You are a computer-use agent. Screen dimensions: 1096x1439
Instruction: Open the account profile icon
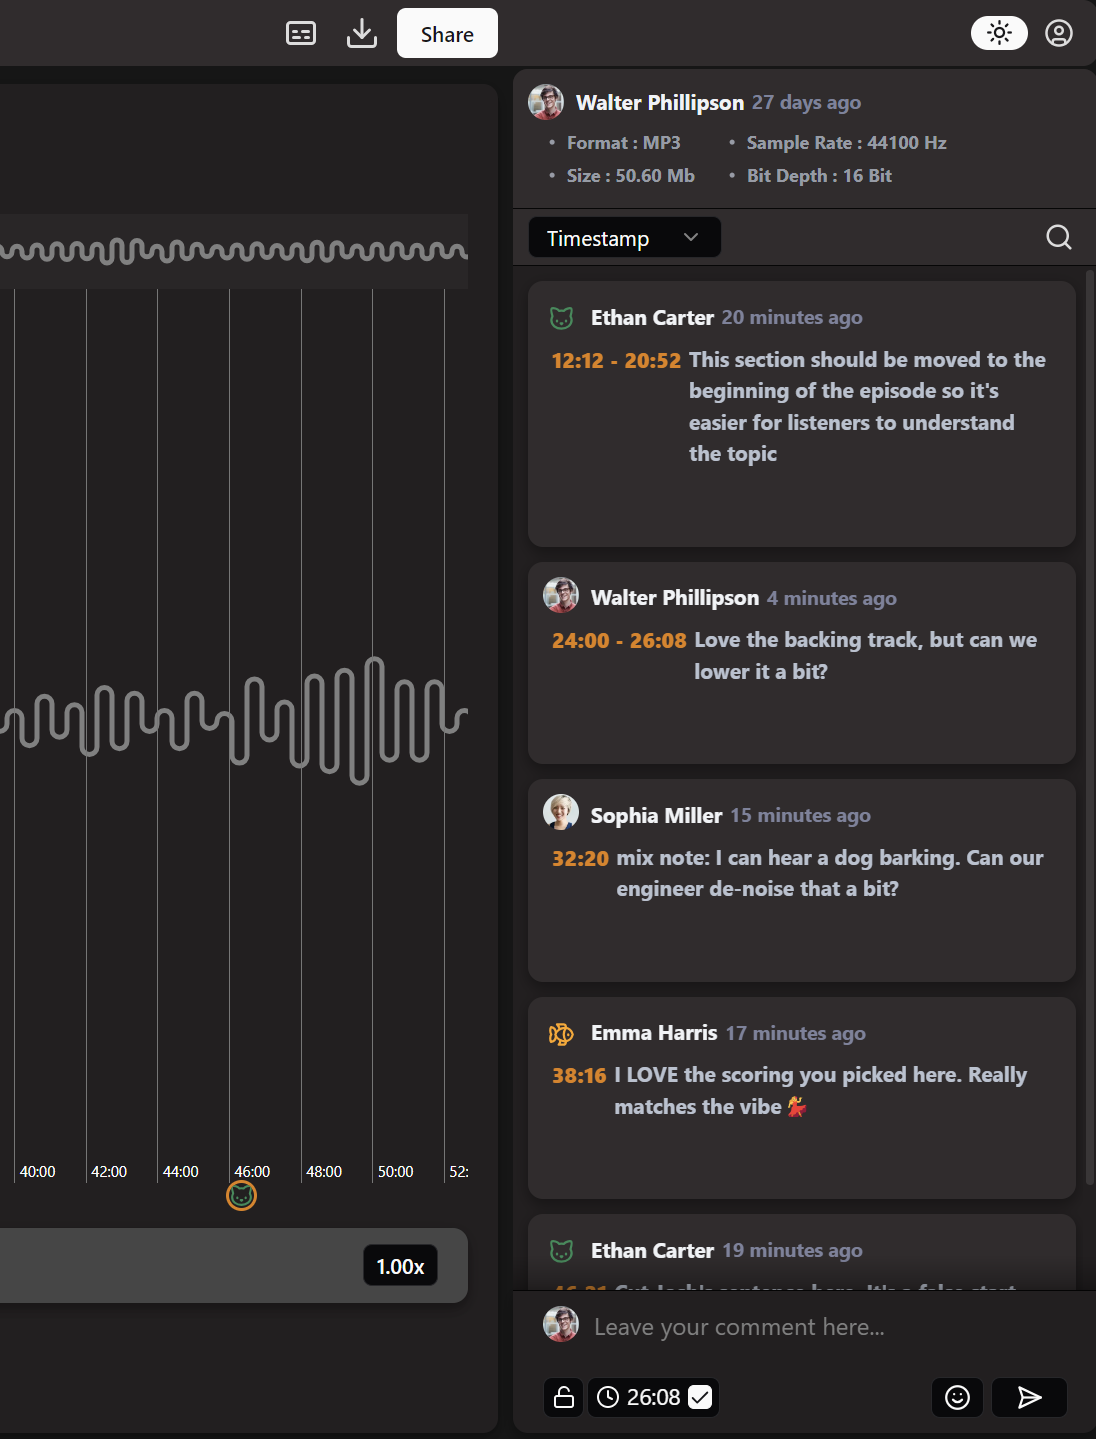point(1059,33)
